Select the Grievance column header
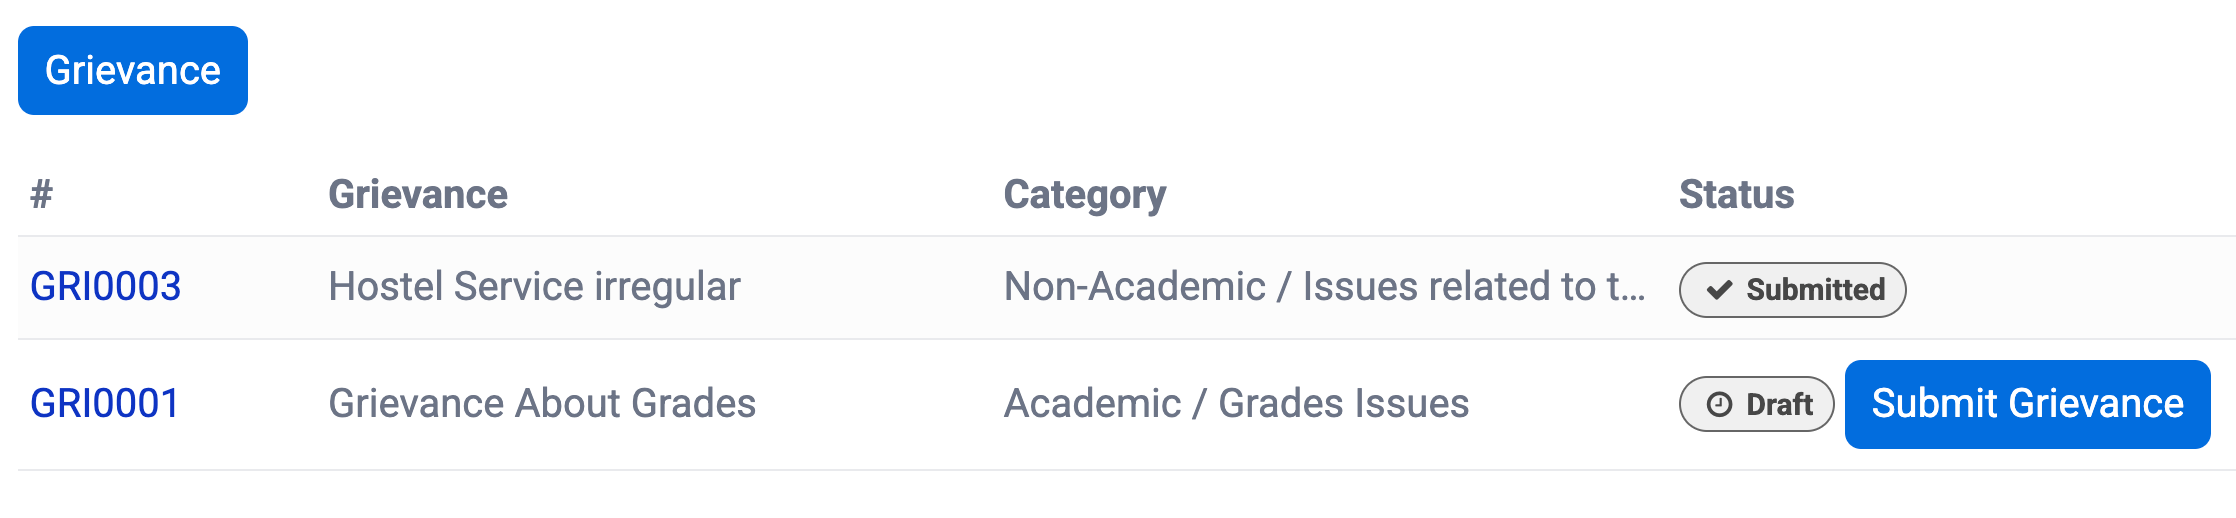The image size is (2236, 518). (x=418, y=194)
